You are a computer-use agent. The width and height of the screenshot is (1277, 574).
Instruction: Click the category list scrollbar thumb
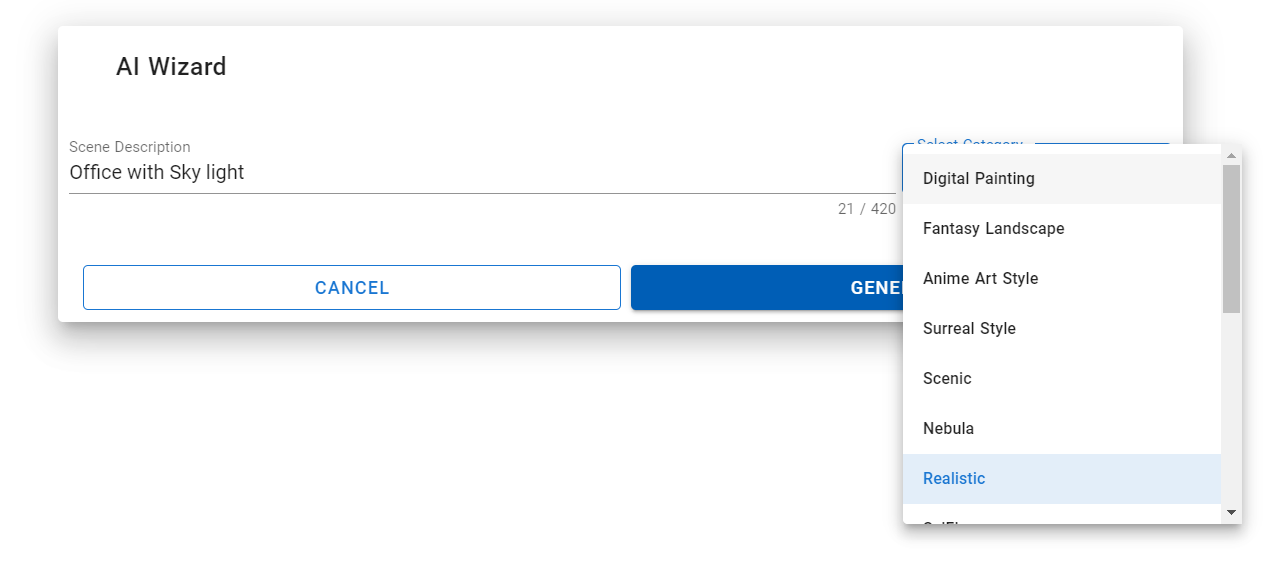tap(1231, 238)
